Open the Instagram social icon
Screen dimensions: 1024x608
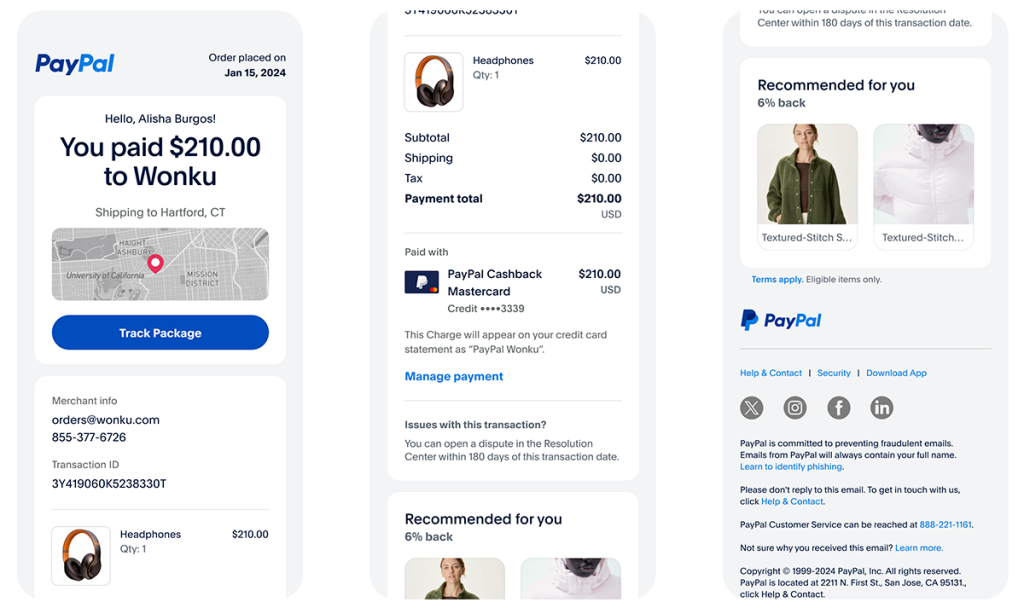click(795, 408)
